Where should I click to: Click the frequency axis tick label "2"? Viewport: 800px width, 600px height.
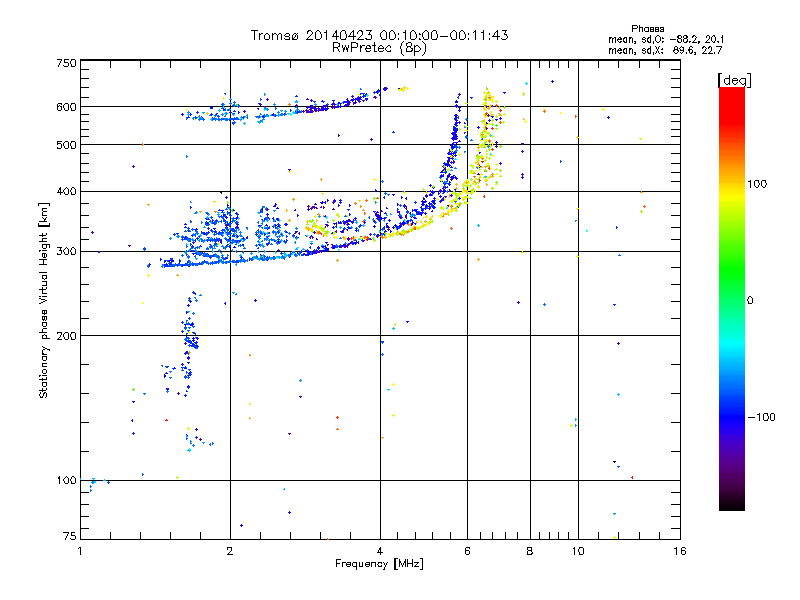(x=230, y=551)
